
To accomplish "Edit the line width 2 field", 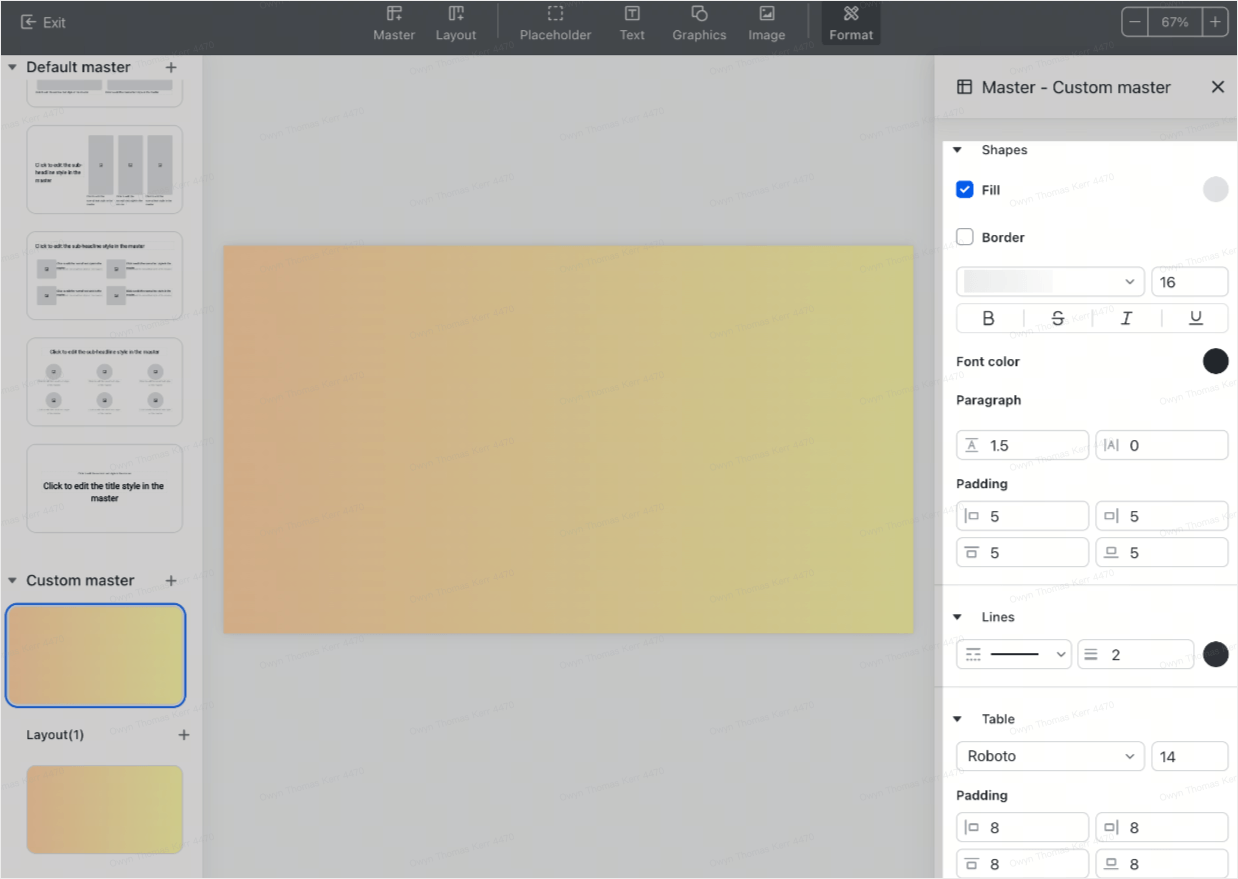I will [1136, 654].
